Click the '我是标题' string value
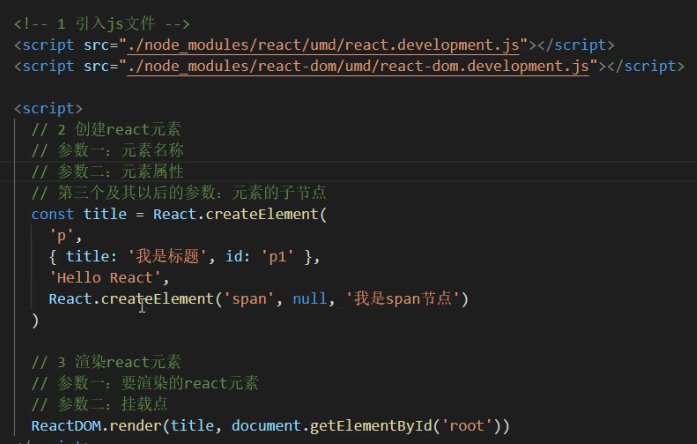Image resolution: width=697 pixels, height=444 pixels. coord(167,257)
